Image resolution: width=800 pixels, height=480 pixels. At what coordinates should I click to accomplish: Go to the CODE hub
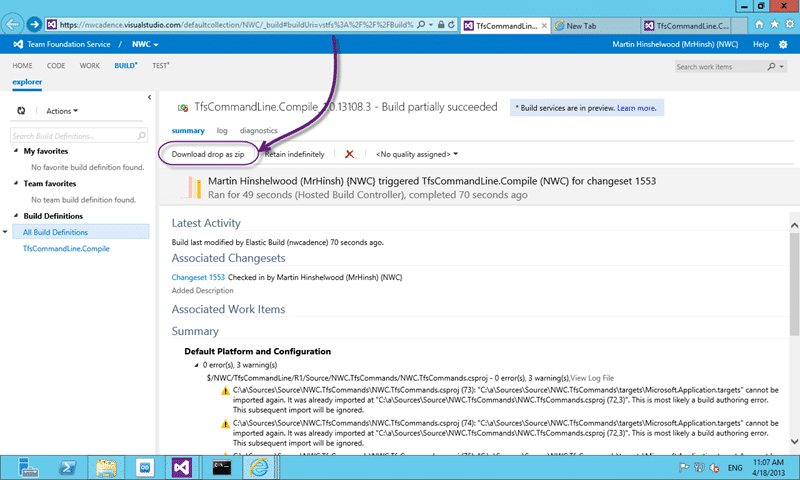(x=56, y=66)
